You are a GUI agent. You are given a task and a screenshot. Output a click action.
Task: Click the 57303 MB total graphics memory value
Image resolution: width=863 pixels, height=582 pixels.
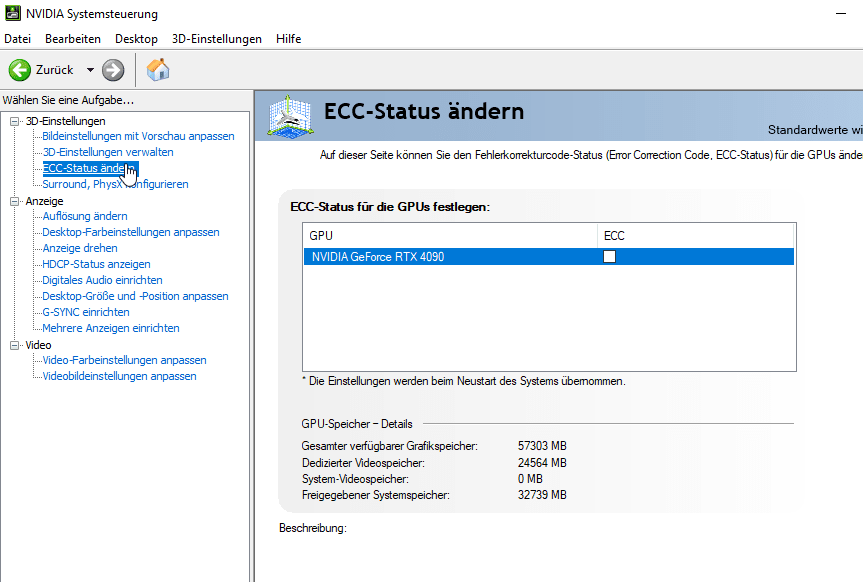point(542,446)
